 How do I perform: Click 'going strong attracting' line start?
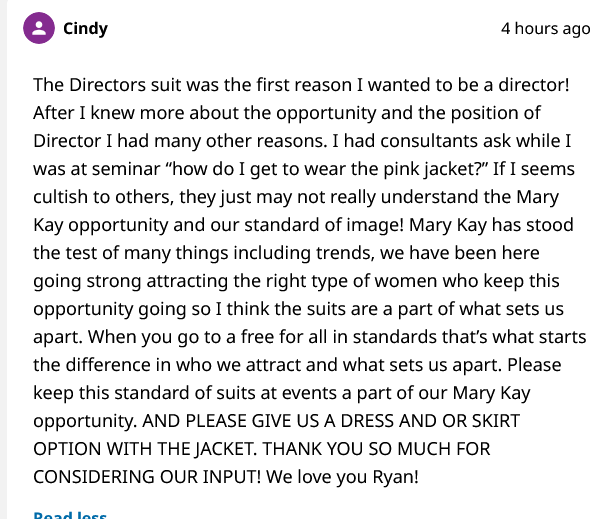(130, 281)
